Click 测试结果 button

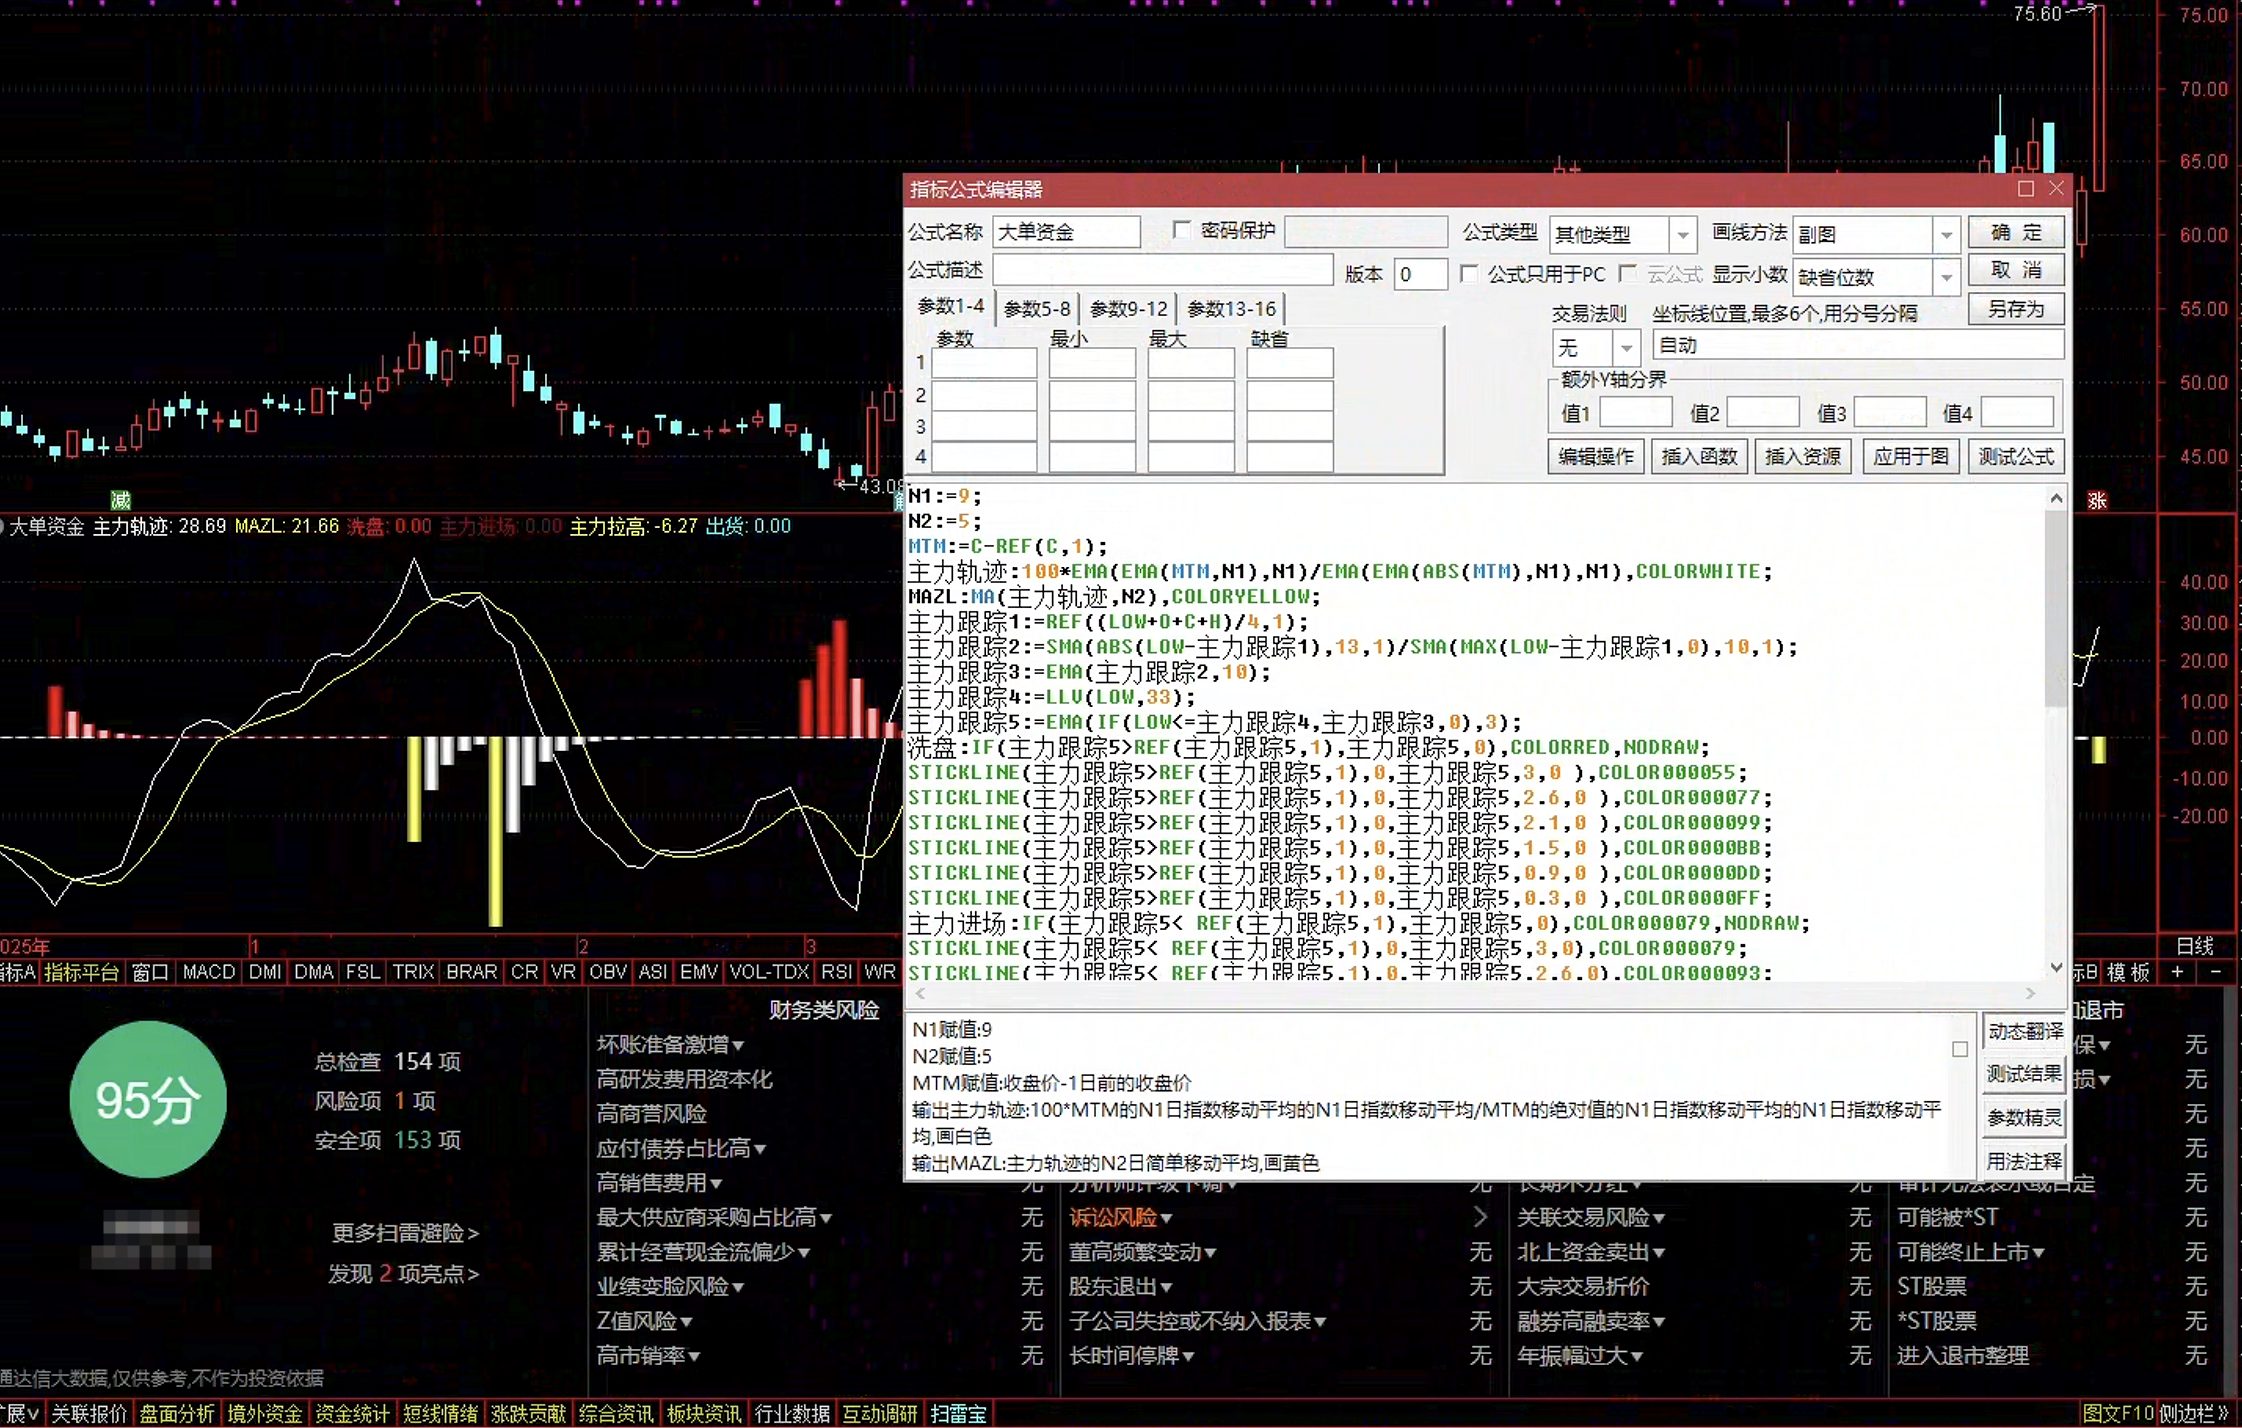pyautogui.click(x=2025, y=1074)
